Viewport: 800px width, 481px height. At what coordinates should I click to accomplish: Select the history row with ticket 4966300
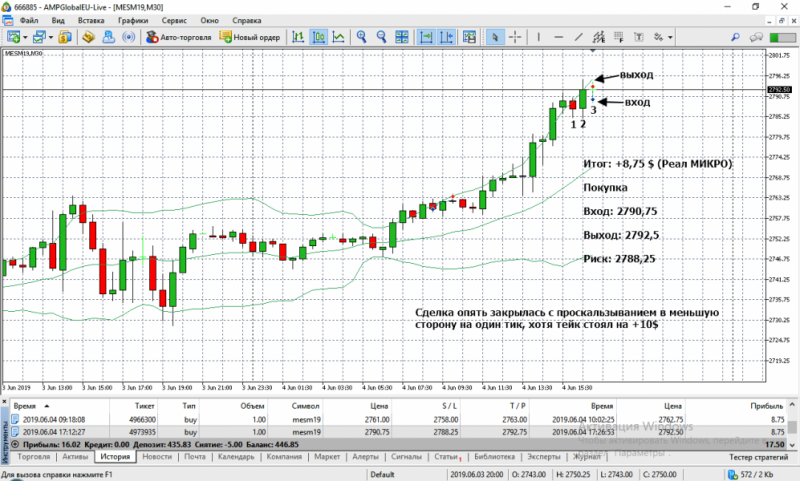tap(398, 419)
